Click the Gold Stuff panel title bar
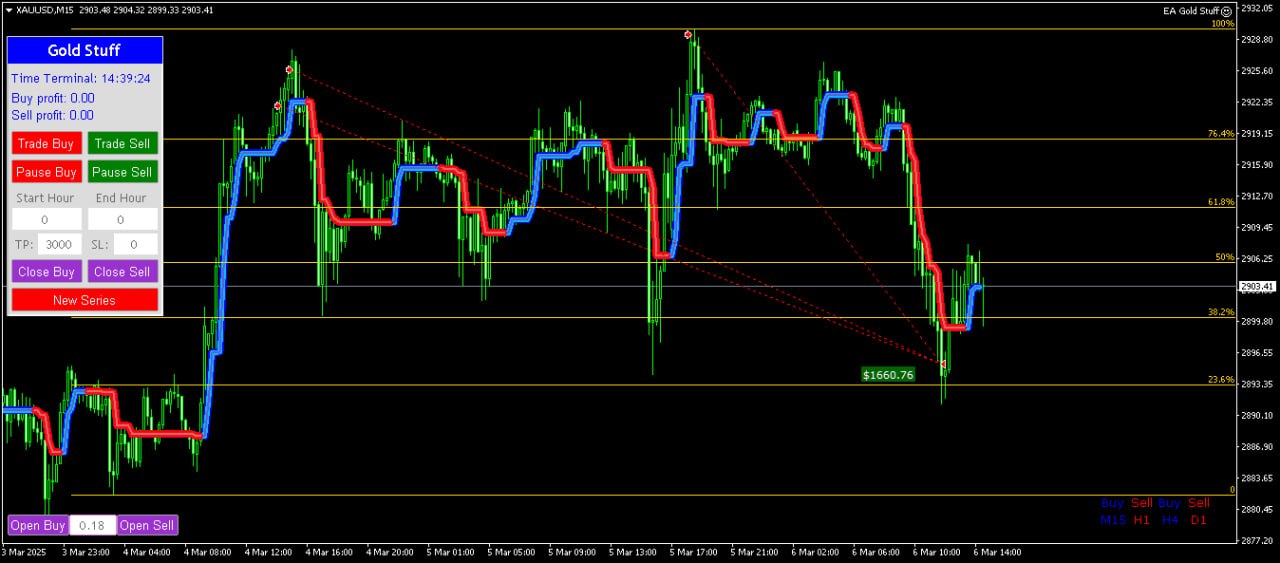 [x=85, y=50]
